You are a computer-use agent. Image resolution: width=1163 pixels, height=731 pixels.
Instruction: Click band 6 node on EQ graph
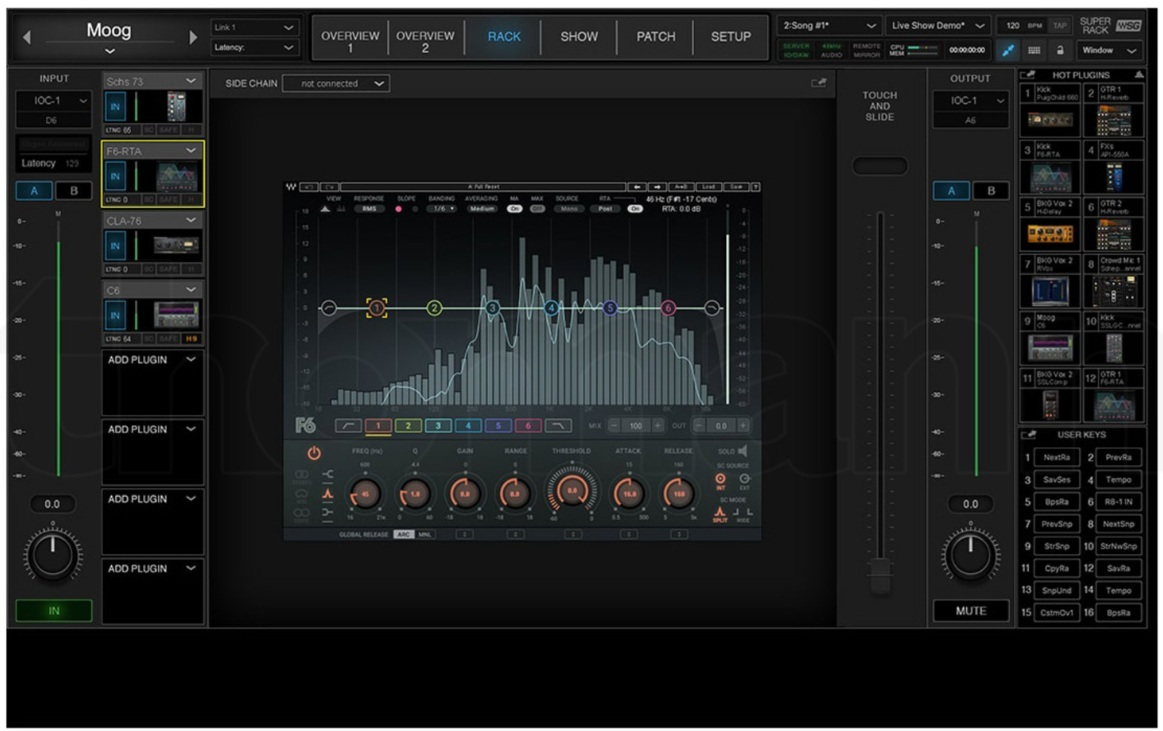[x=668, y=308]
